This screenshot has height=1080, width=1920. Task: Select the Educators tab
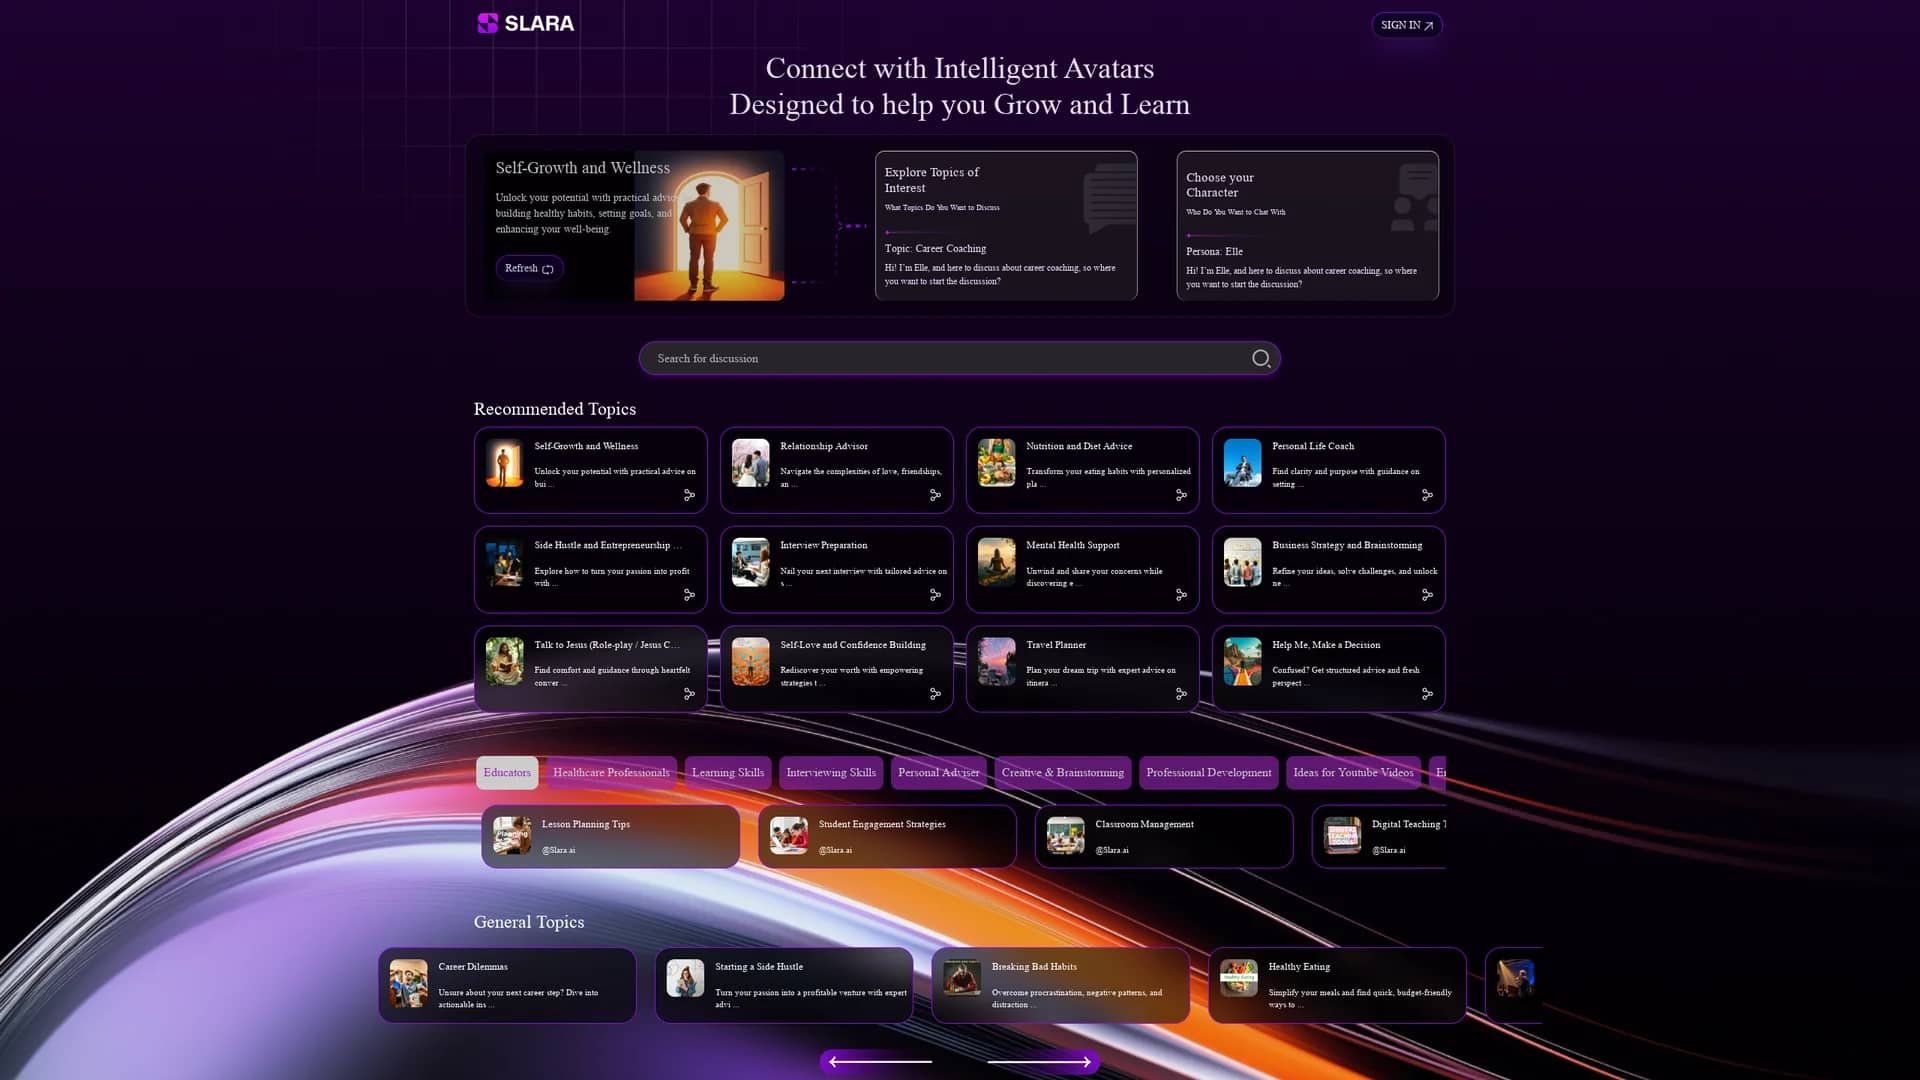[x=507, y=773]
